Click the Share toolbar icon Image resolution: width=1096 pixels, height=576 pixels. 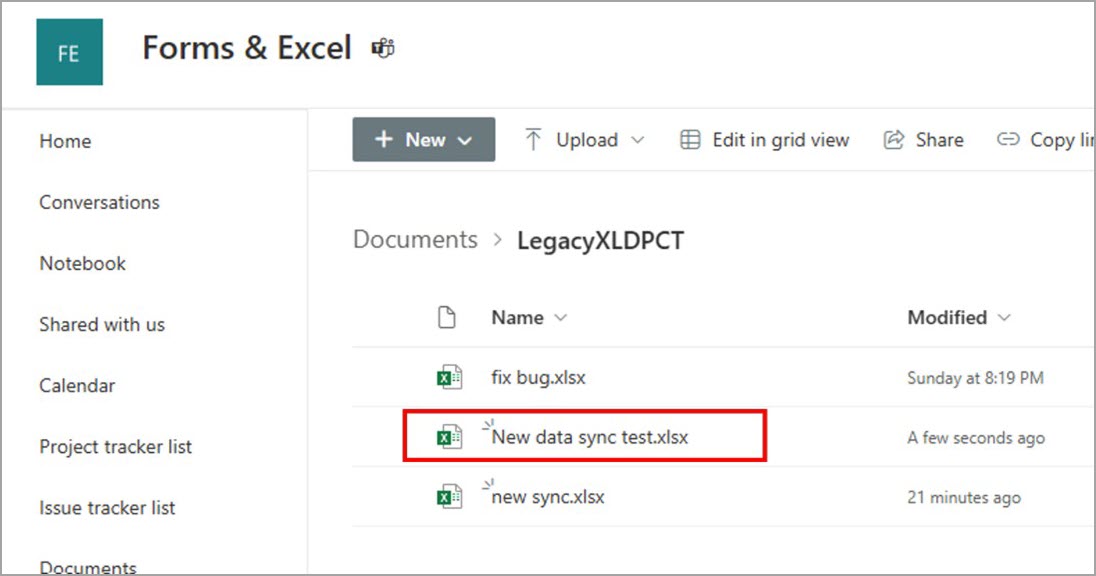(894, 140)
